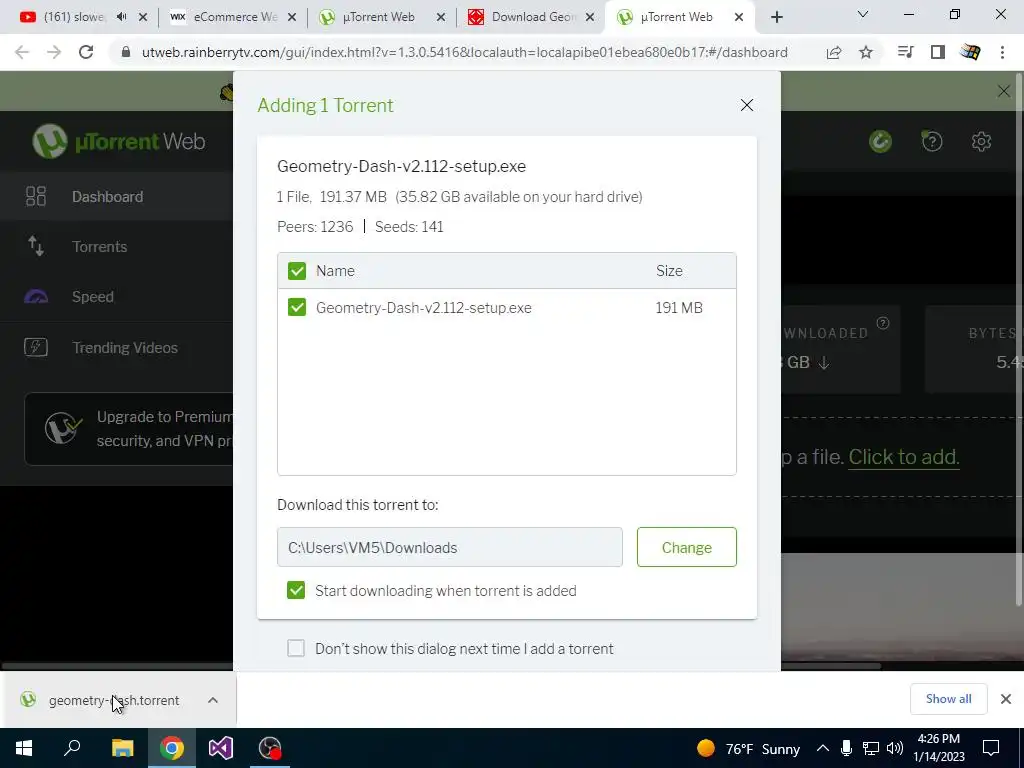The width and height of the screenshot is (1024, 768).
Task: Close the downloads bar
Action: [x=1006, y=699]
